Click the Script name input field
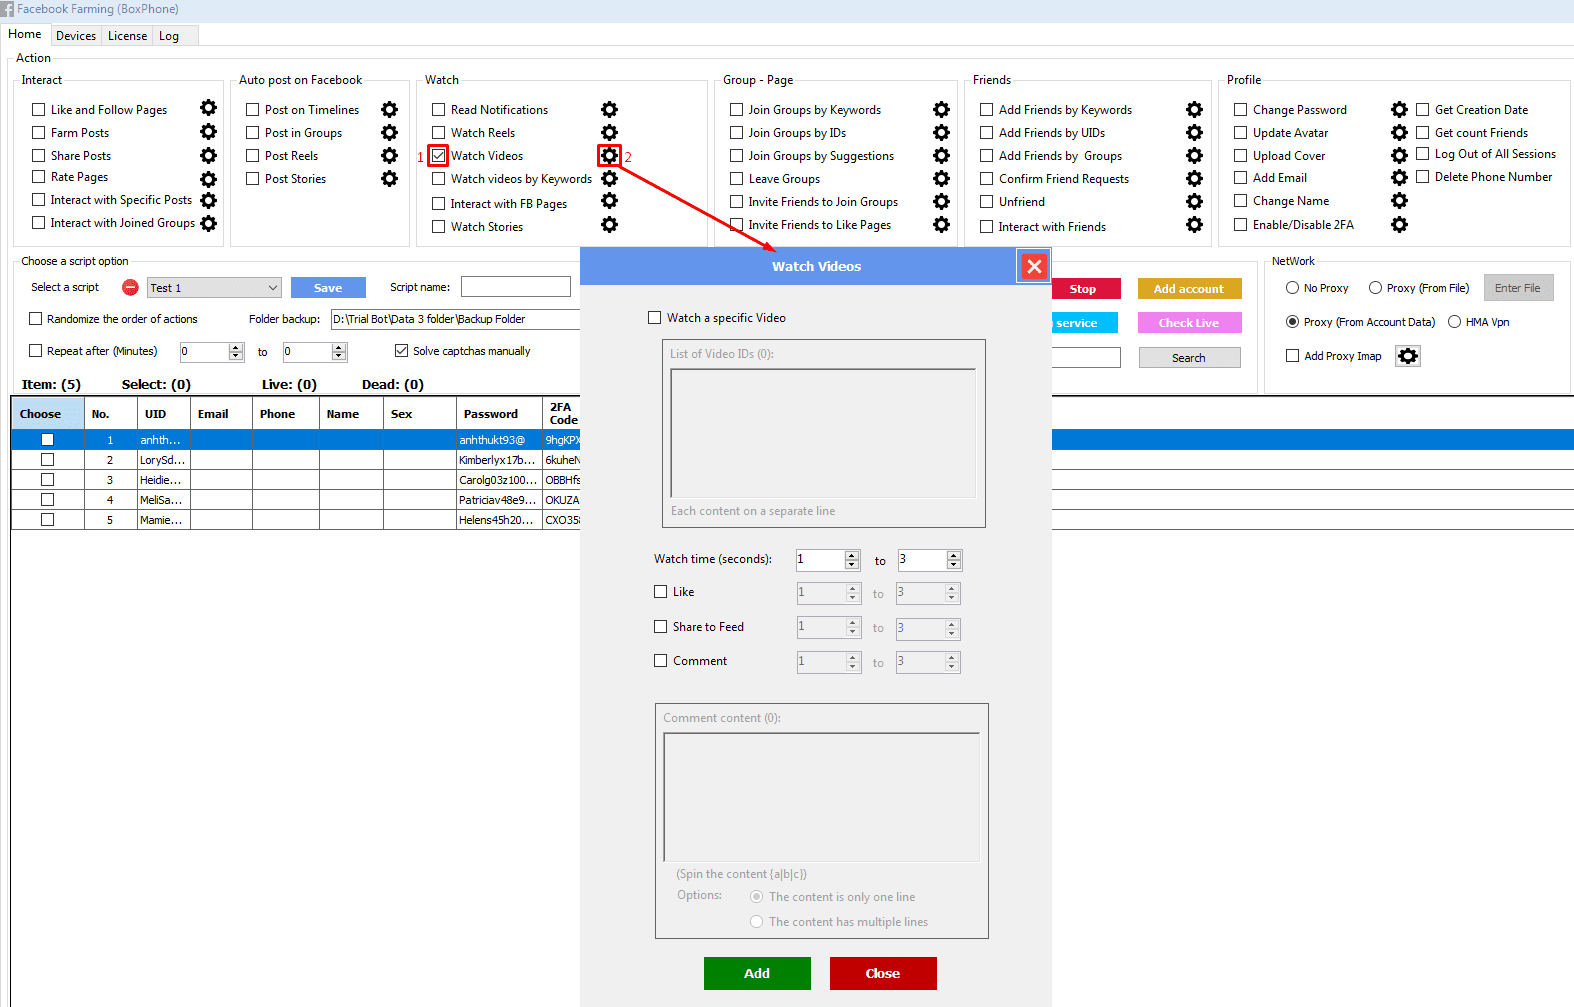Image resolution: width=1574 pixels, height=1007 pixels. [515, 287]
